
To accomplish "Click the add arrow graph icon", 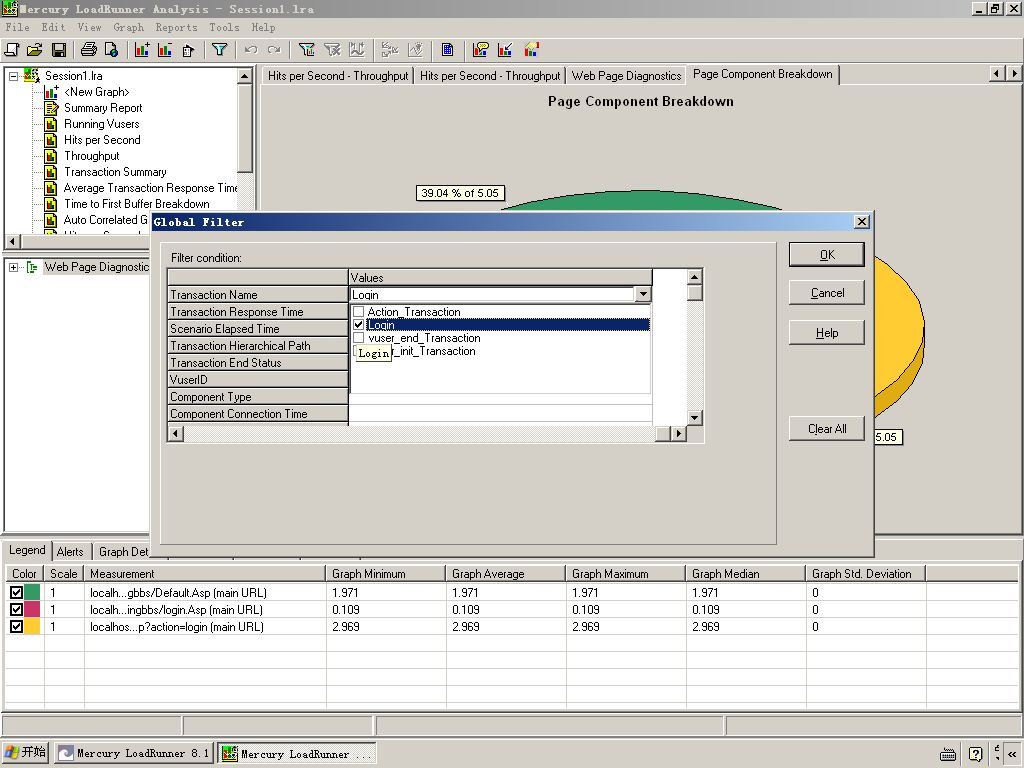I will point(505,50).
